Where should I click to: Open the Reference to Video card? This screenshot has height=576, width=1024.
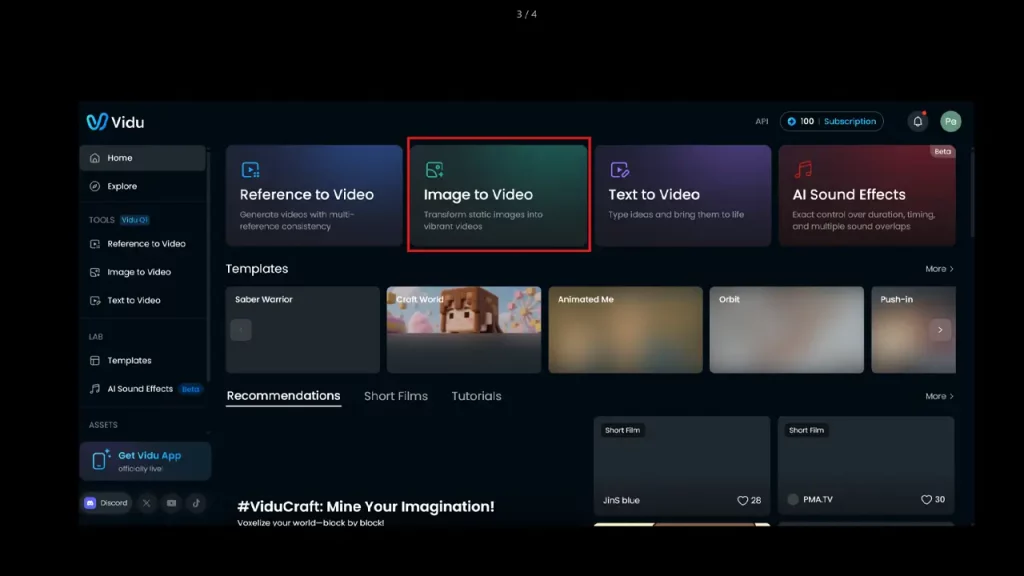314,195
